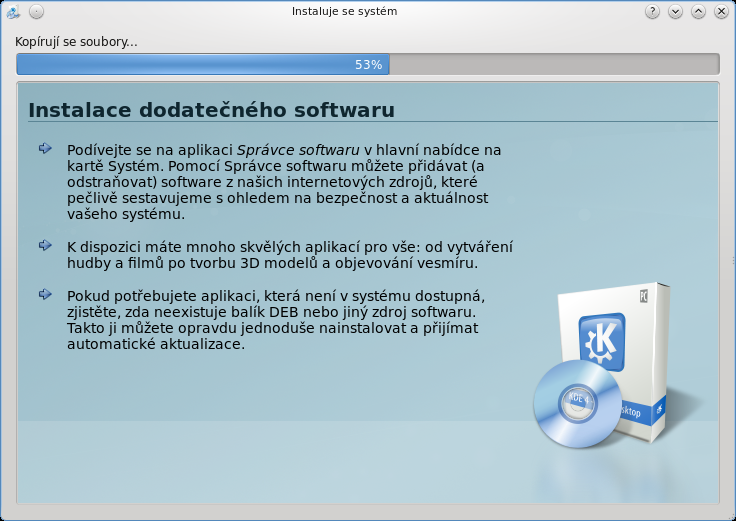
Task: Click the paragraph starting 'K dispozici máte mnoho'
Action: tap(290, 255)
